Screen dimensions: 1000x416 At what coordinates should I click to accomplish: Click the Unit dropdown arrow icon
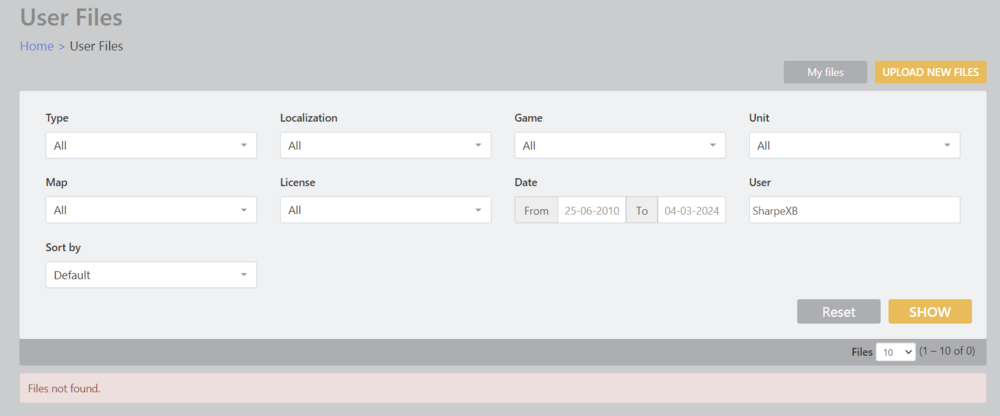tap(947, 146)
